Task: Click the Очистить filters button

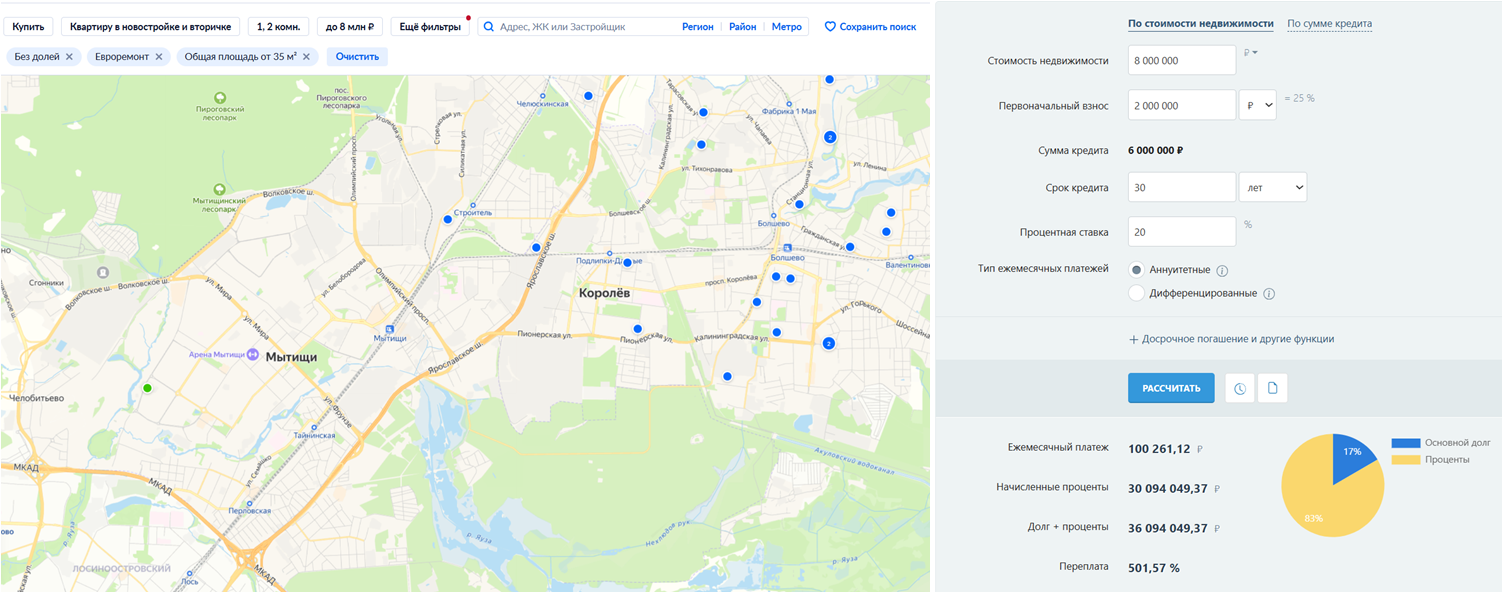Action: tap(357, 57)
